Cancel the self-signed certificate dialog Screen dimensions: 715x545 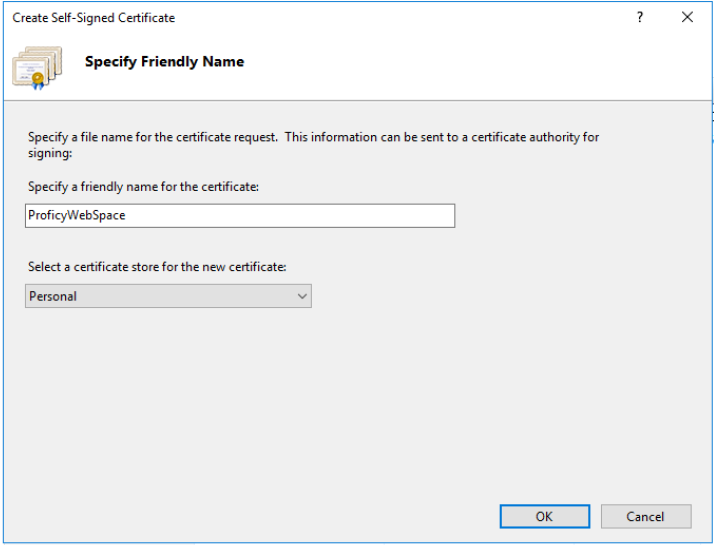(646, 516)
